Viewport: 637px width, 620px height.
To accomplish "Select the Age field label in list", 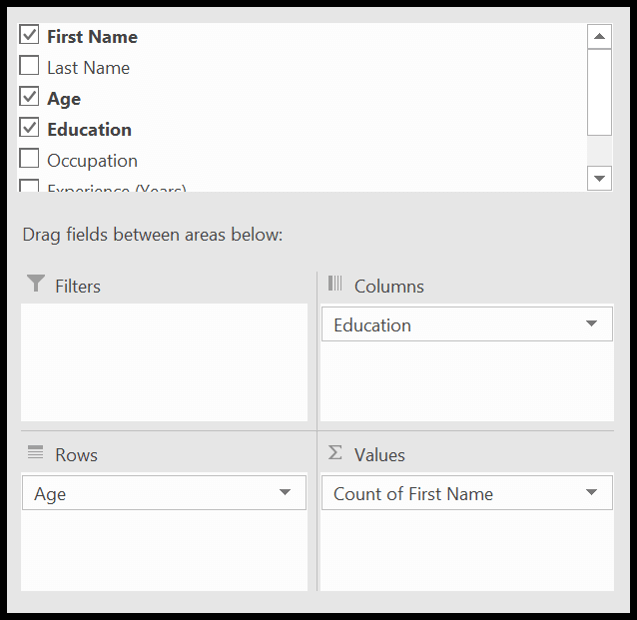I will (64, 99).
